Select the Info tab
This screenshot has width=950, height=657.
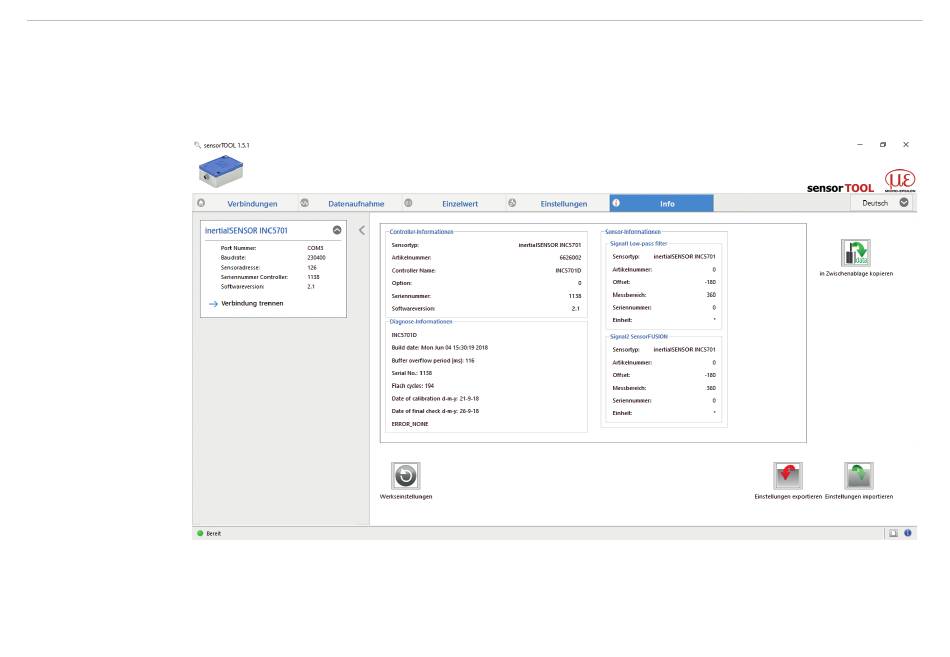(x=662, y=204)
